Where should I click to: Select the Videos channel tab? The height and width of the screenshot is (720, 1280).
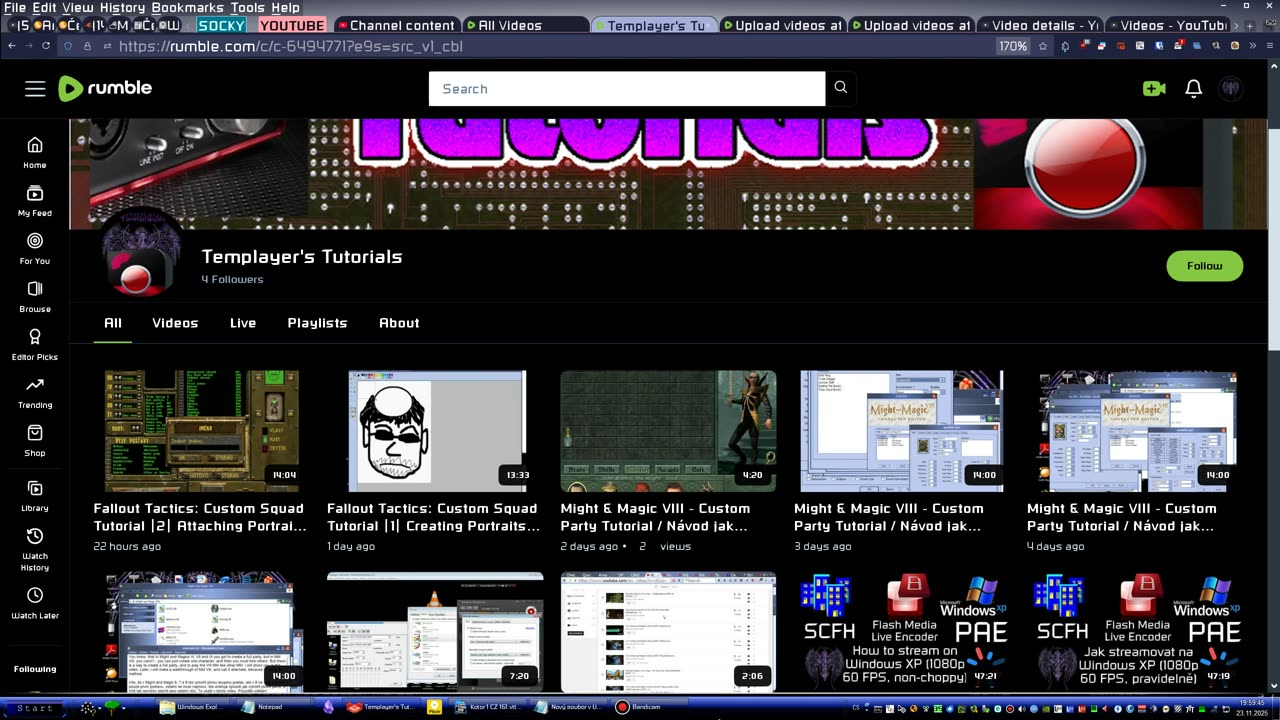click(175, 323)
